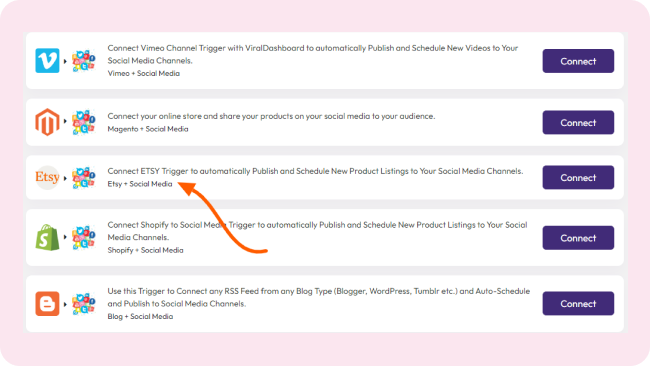This screenshot has width=650, height=366.
Task: Connect the Blog + Social Media integration
Action: point(578,303)
